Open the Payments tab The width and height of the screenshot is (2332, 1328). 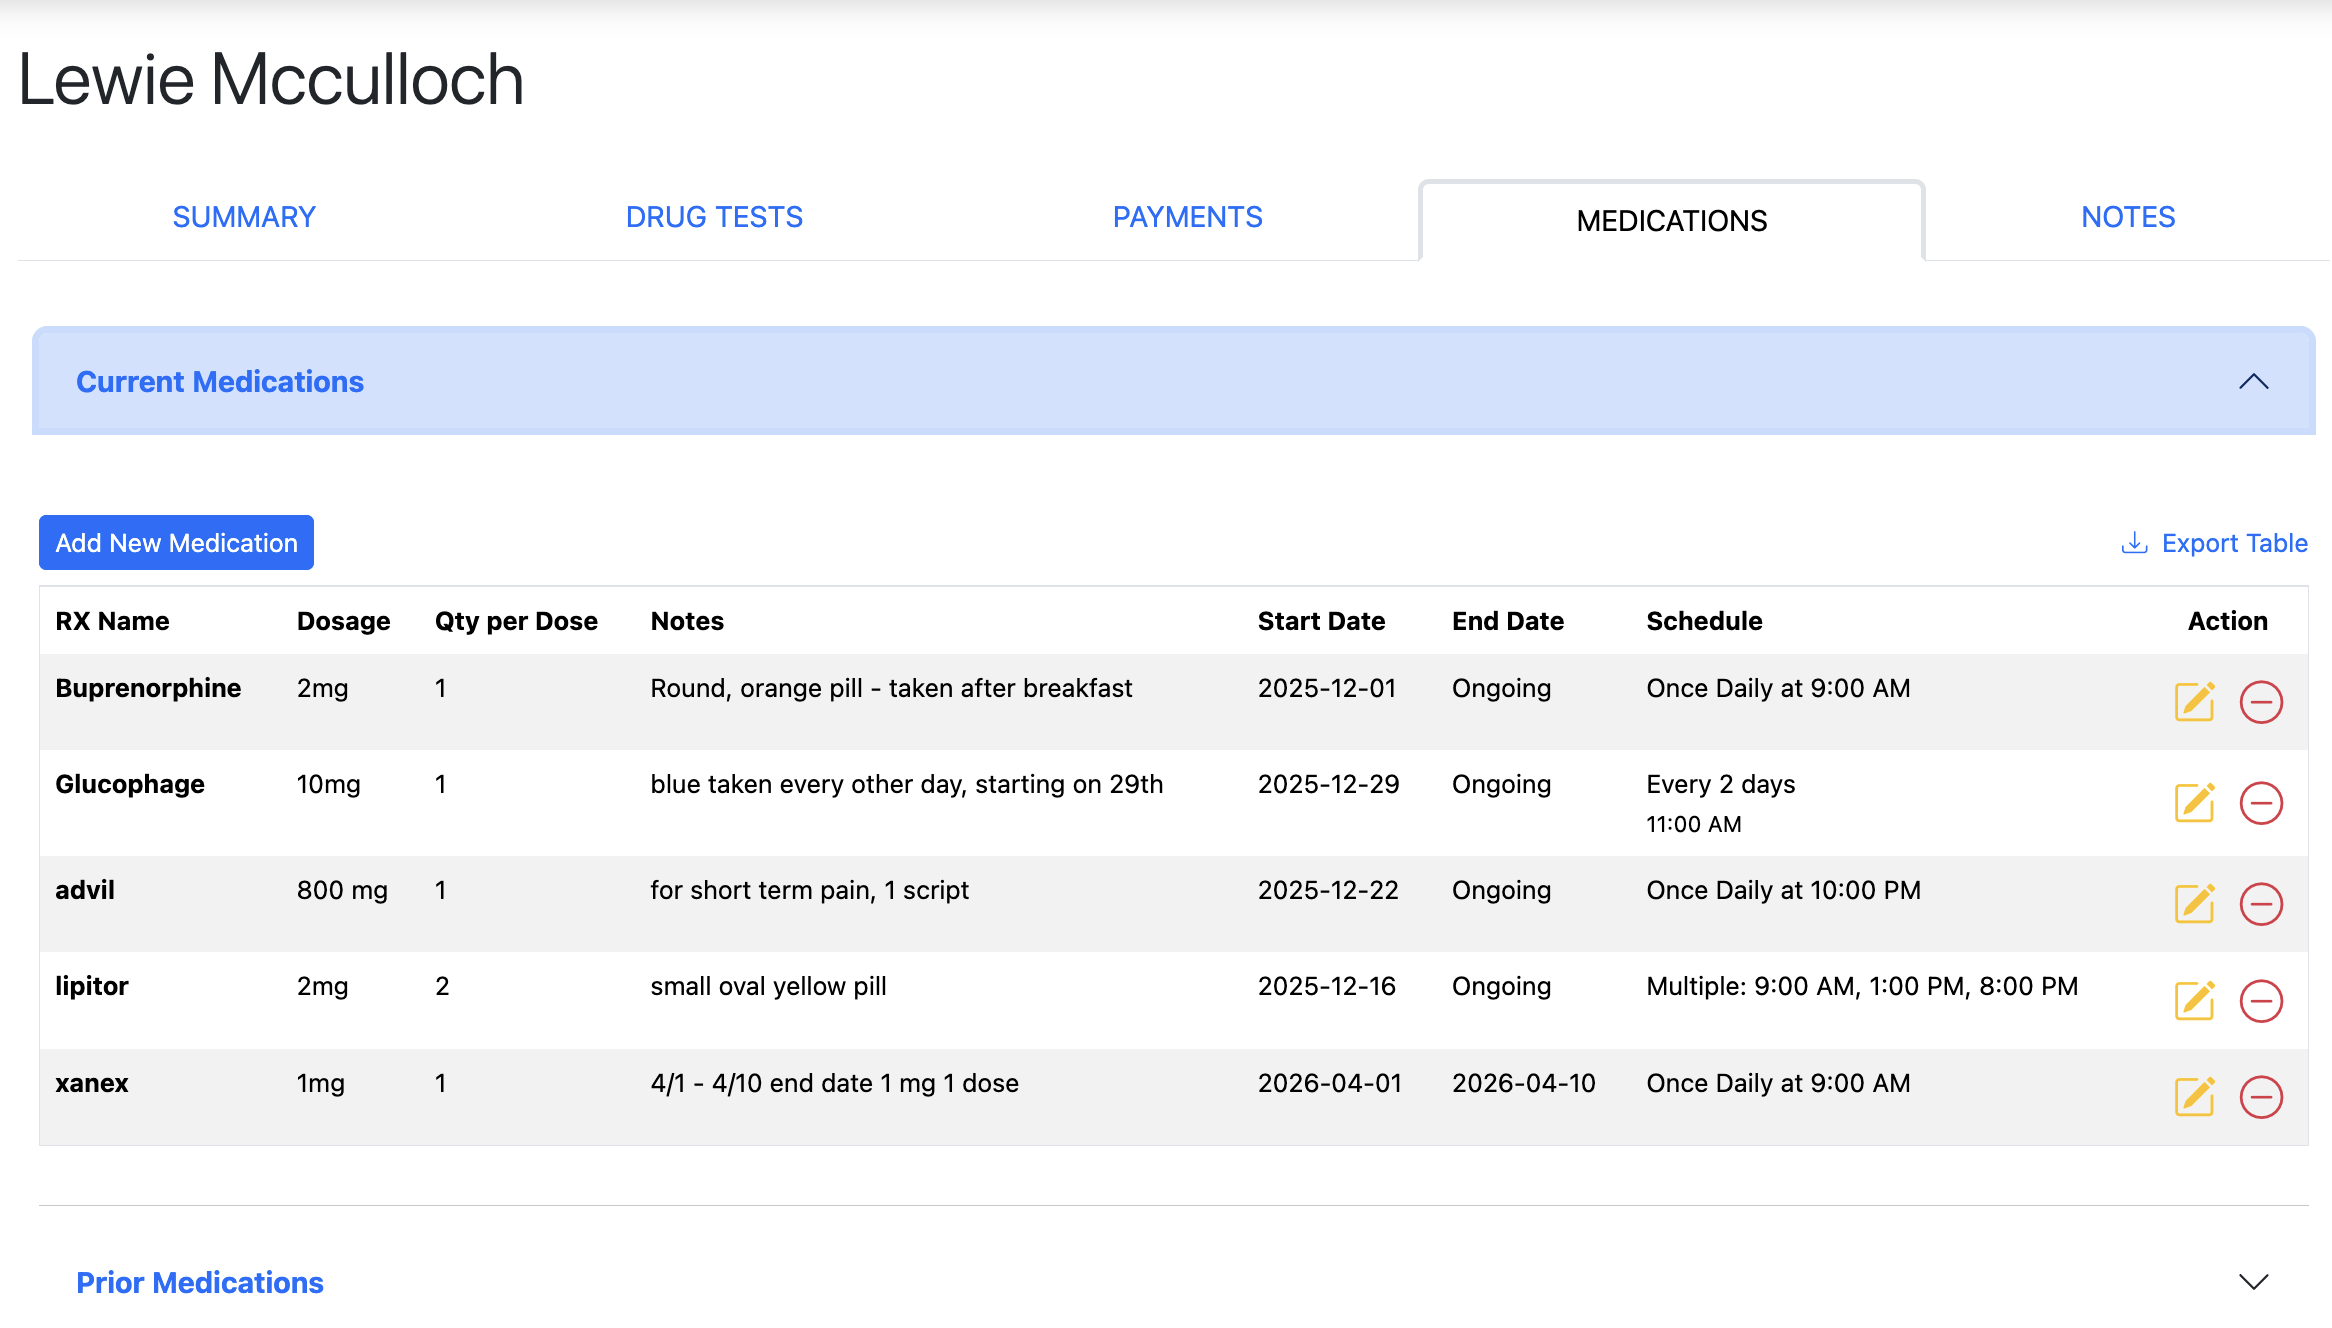1188,216
